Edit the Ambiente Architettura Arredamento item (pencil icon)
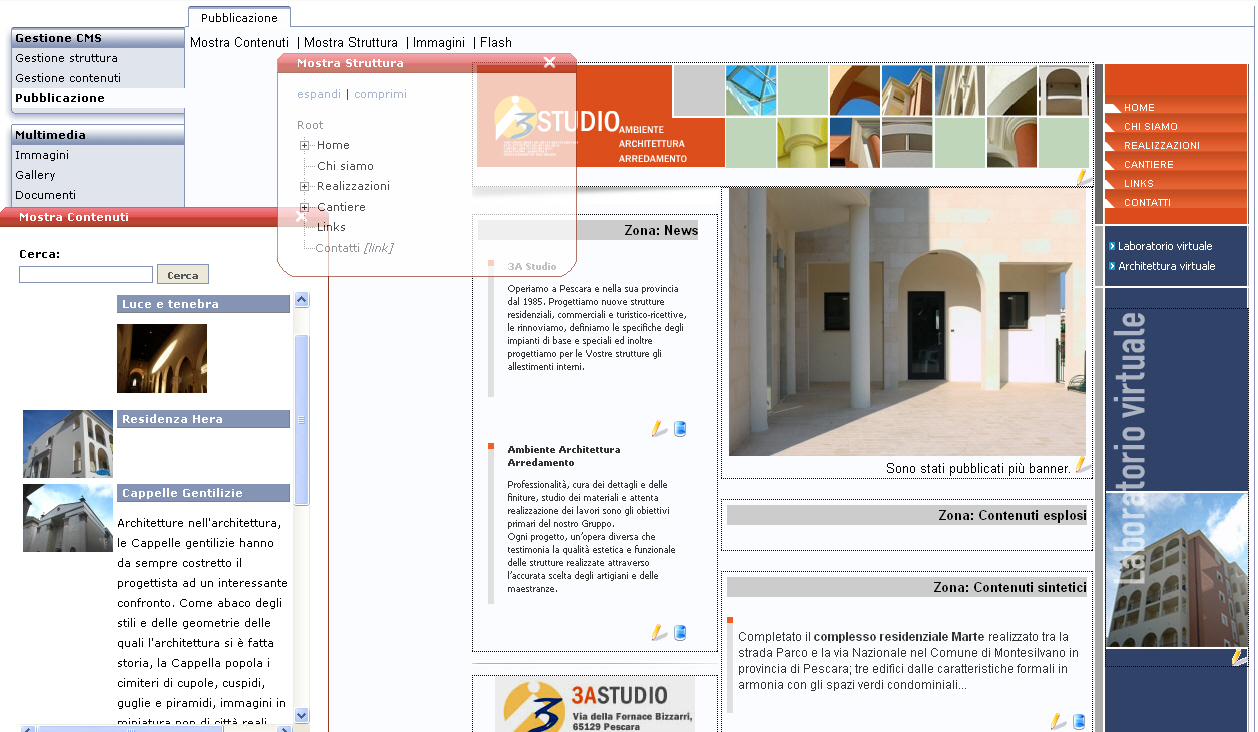 [659, 632]
